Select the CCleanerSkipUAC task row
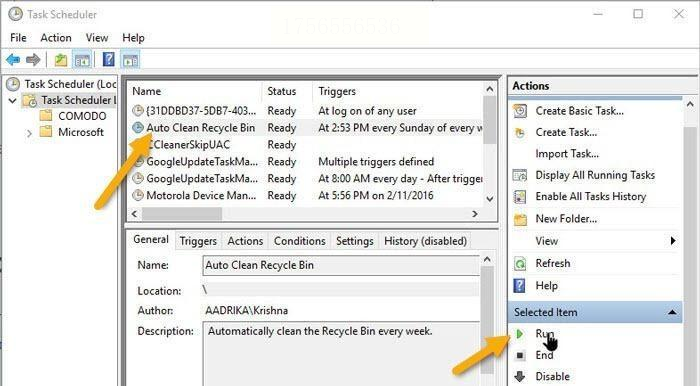This screenshot has width=700, height=386. (x=306, y=145)
